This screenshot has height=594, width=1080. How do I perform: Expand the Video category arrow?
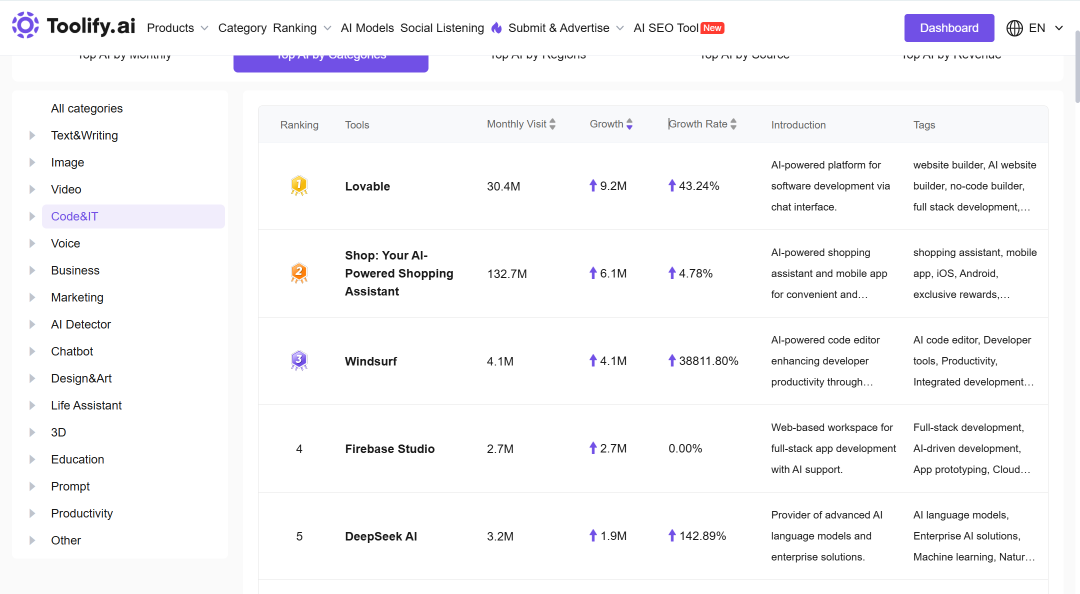click(32, 190)
